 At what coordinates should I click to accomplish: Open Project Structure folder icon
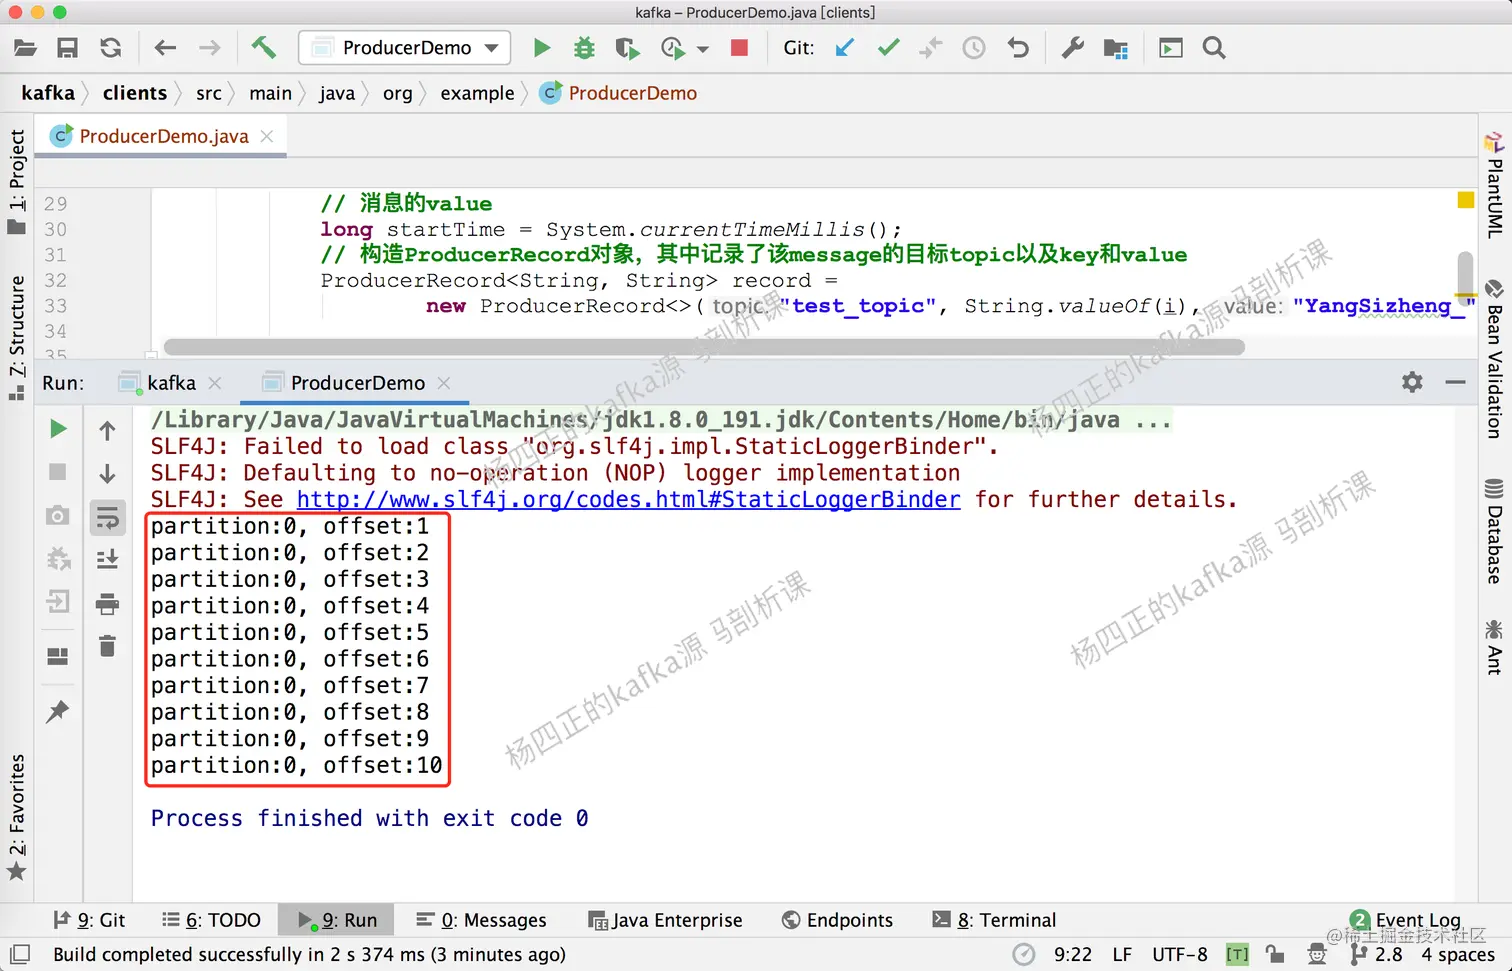tap(1116, 48)
